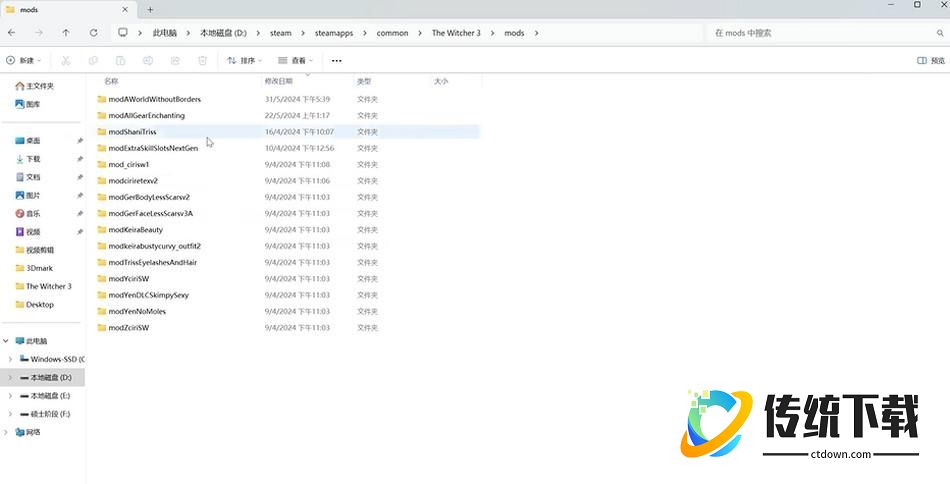Click the Cut scissors icon in toolbar
Viewport: 950px width, 484px height.
(x=66, y=60)
